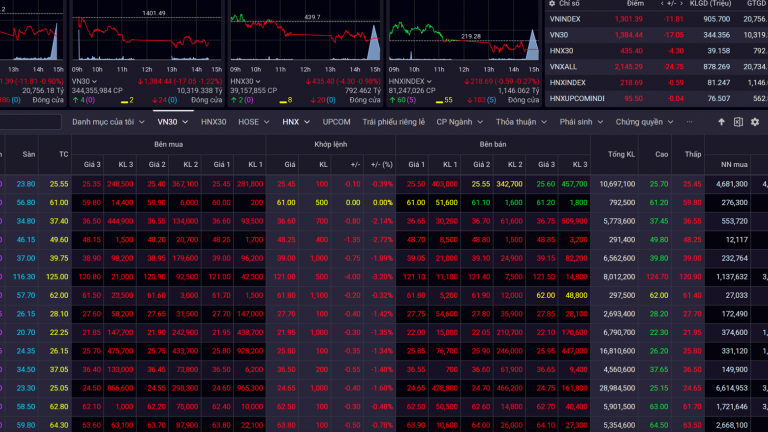Click Khớp lệnh Giá column header

tap(290, 165)
